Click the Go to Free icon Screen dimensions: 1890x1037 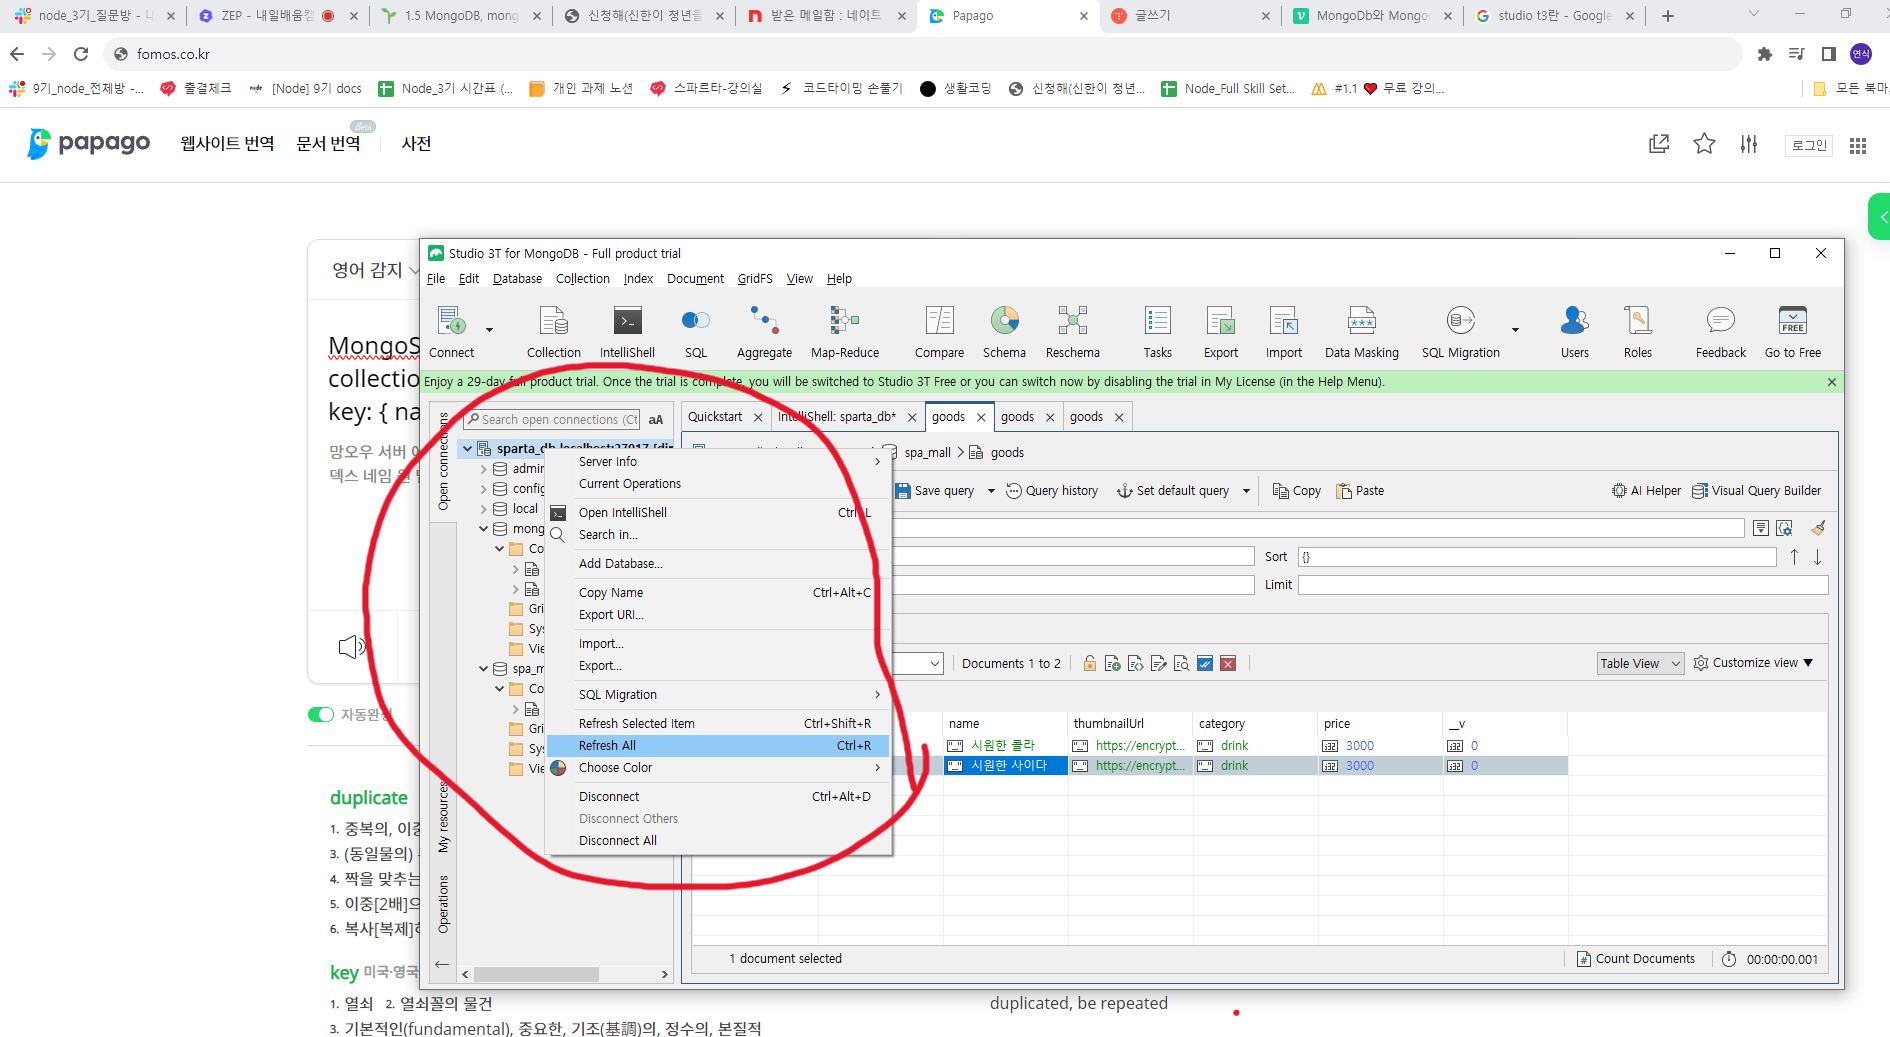coord(1792,331)
